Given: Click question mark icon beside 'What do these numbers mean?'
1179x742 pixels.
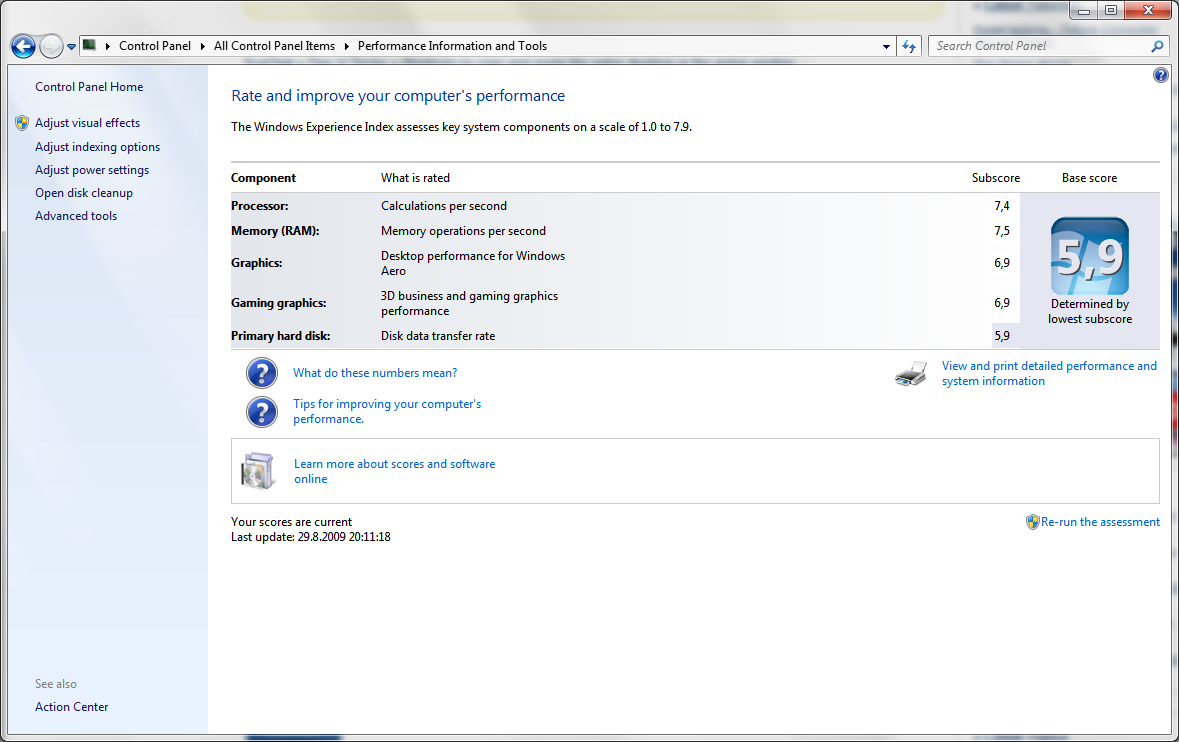Looking at the screenshot, I should pos(262,373).
